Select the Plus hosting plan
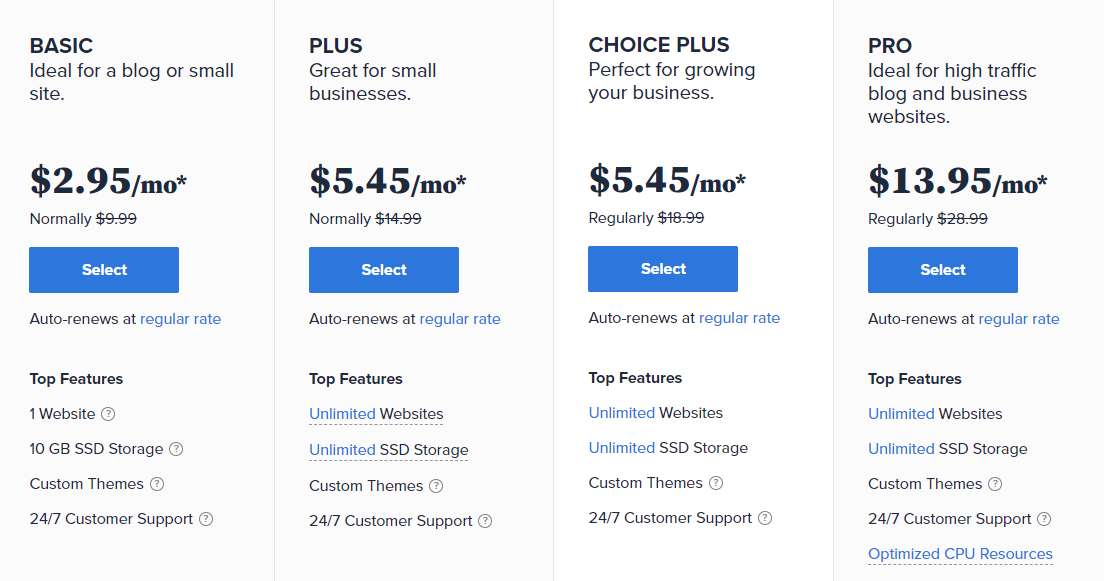The width and height of the screenshot is (1104, 581). [384, 270]
